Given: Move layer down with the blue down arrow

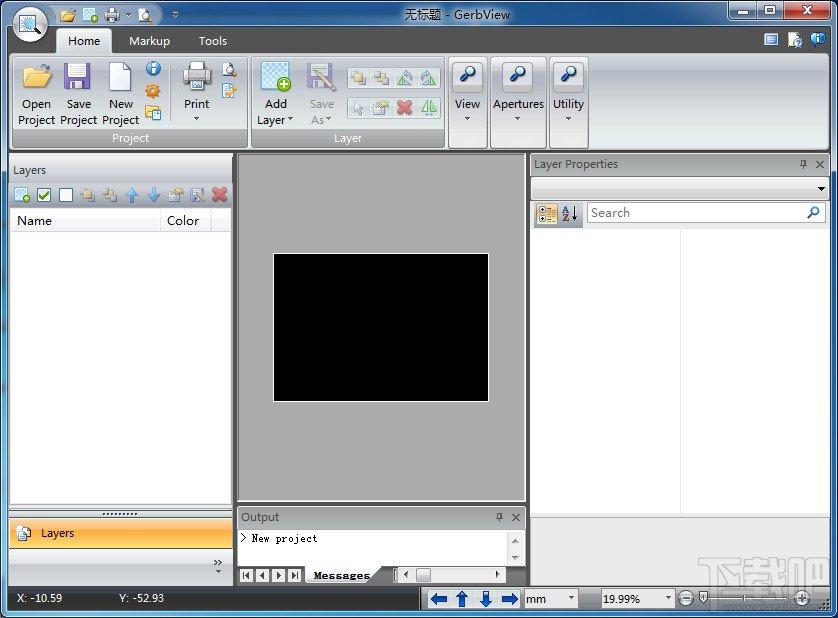Looking at the screenshot, I should point(154,195).
